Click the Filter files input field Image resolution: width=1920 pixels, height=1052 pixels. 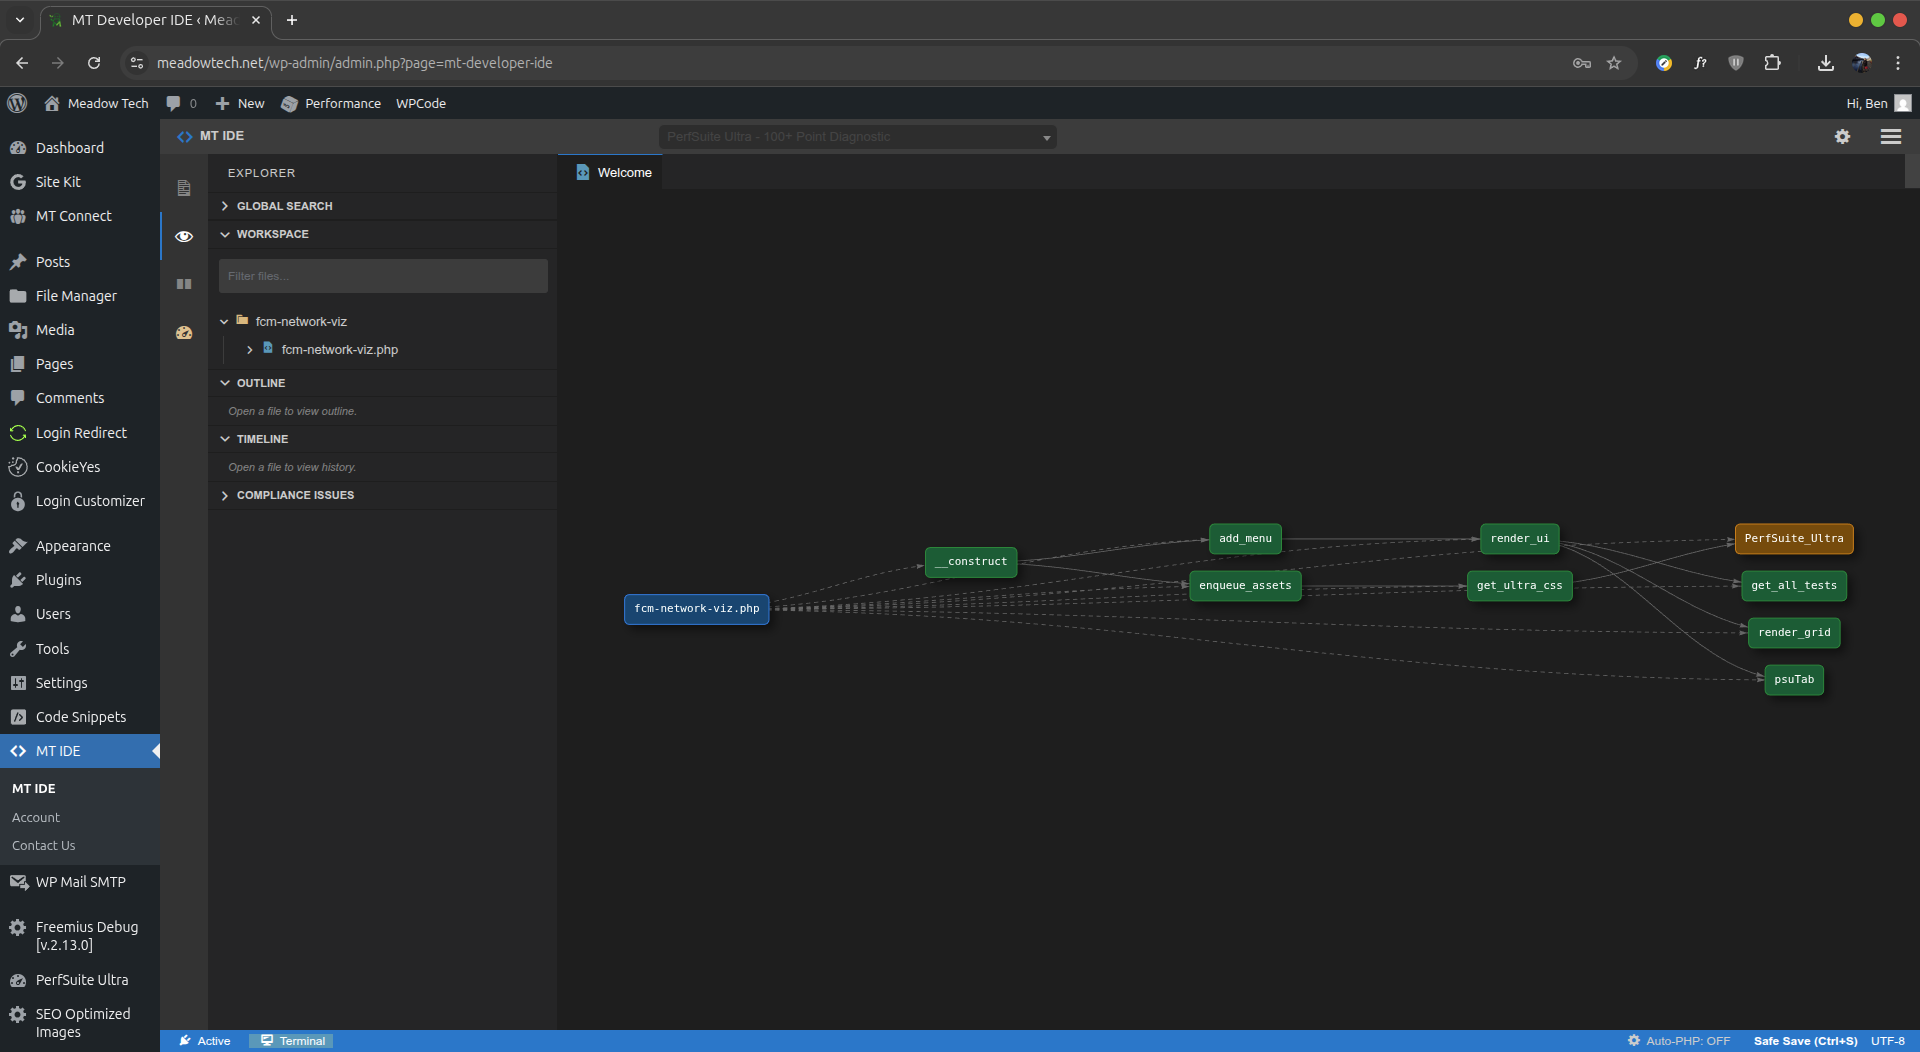[x=383, y=275]
